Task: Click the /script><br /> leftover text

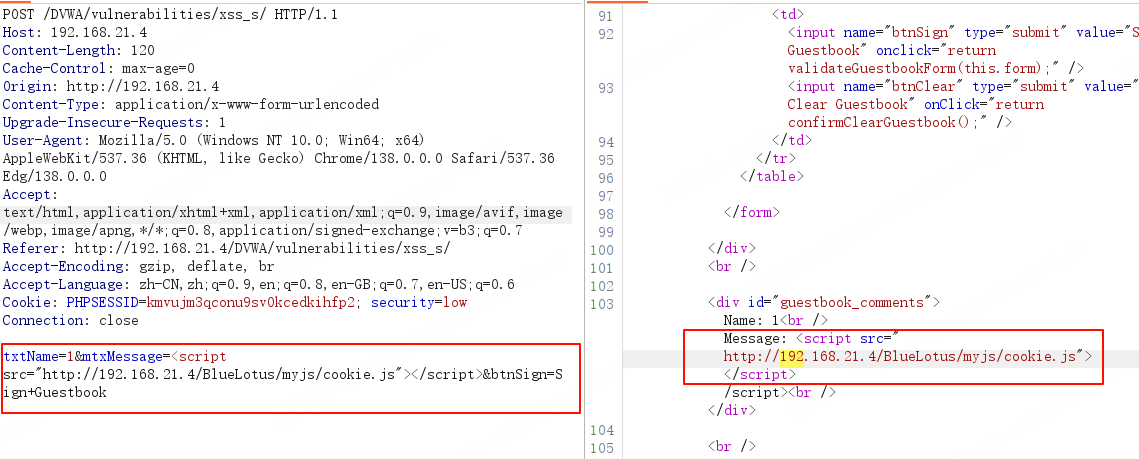Action: pyautogui.click(x=780, y=393)
